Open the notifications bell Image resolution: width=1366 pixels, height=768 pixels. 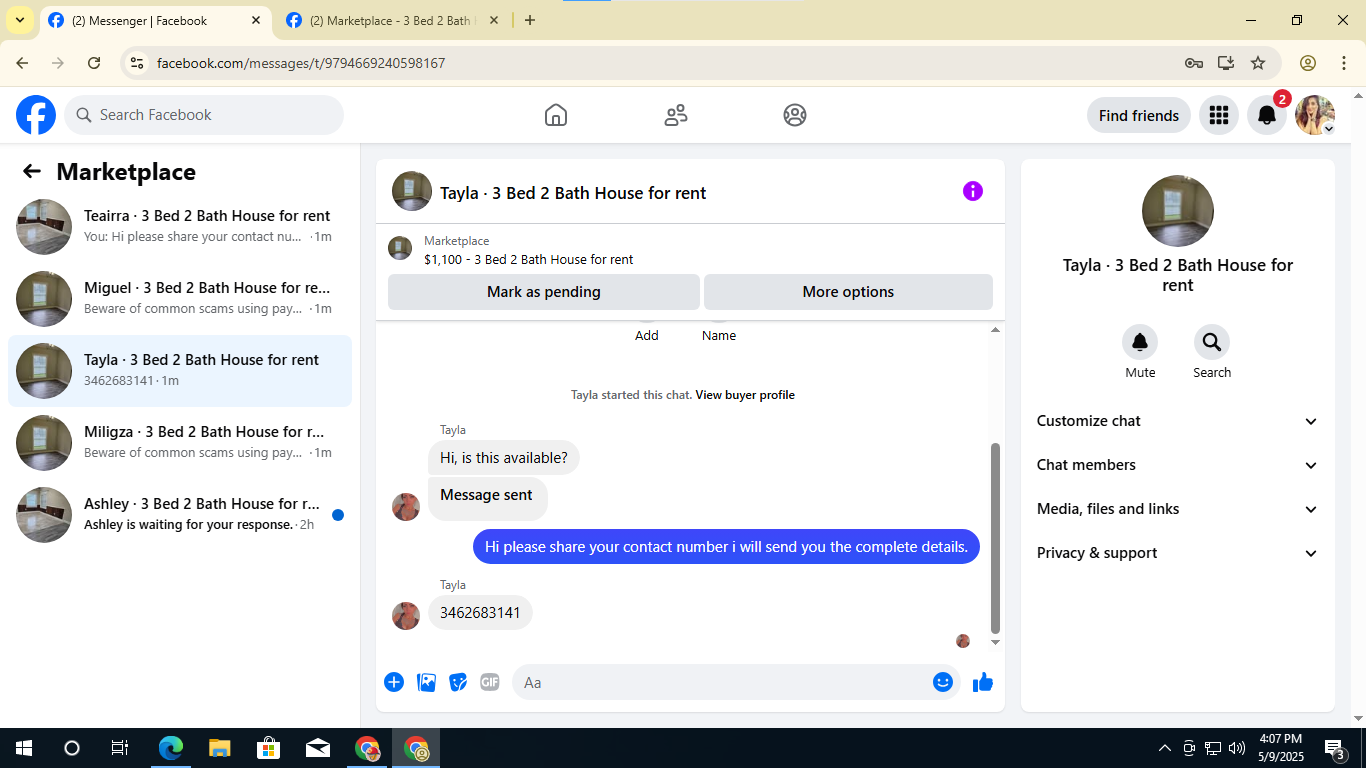[1266, 115]
